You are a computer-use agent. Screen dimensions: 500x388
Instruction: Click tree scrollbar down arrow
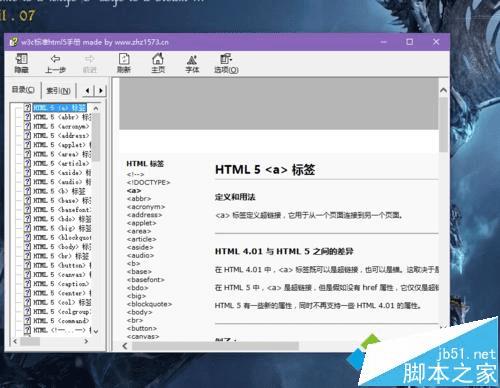[96, 331]
